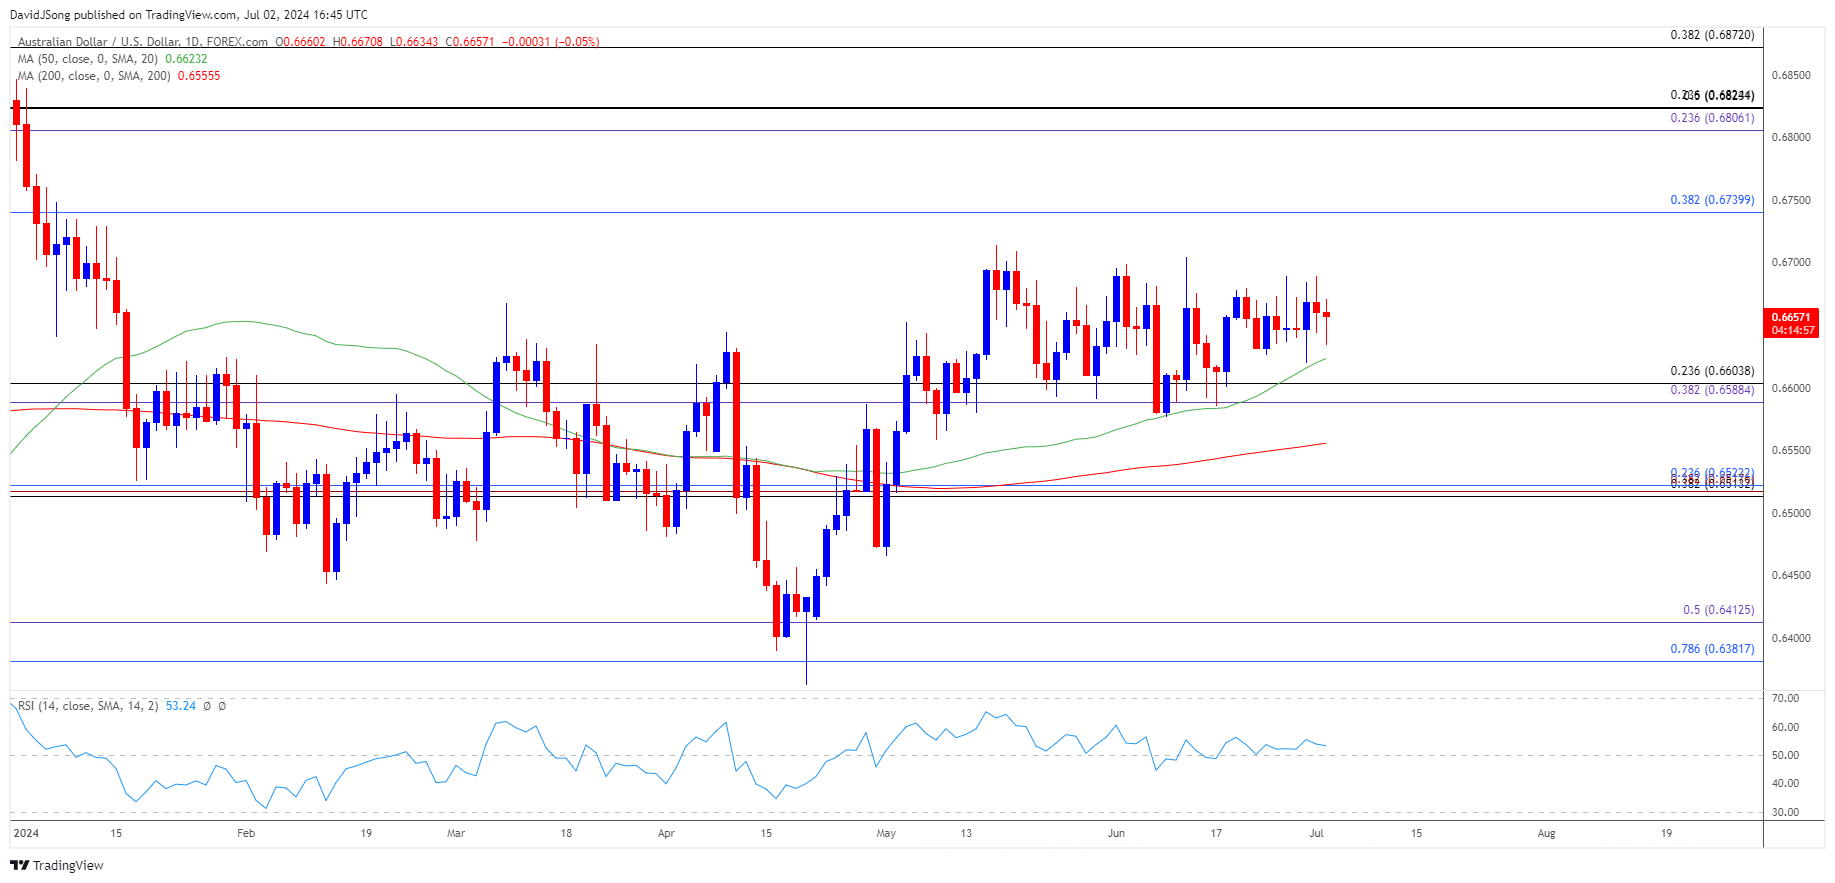Click the RSI axis level 70.00

1786,699
